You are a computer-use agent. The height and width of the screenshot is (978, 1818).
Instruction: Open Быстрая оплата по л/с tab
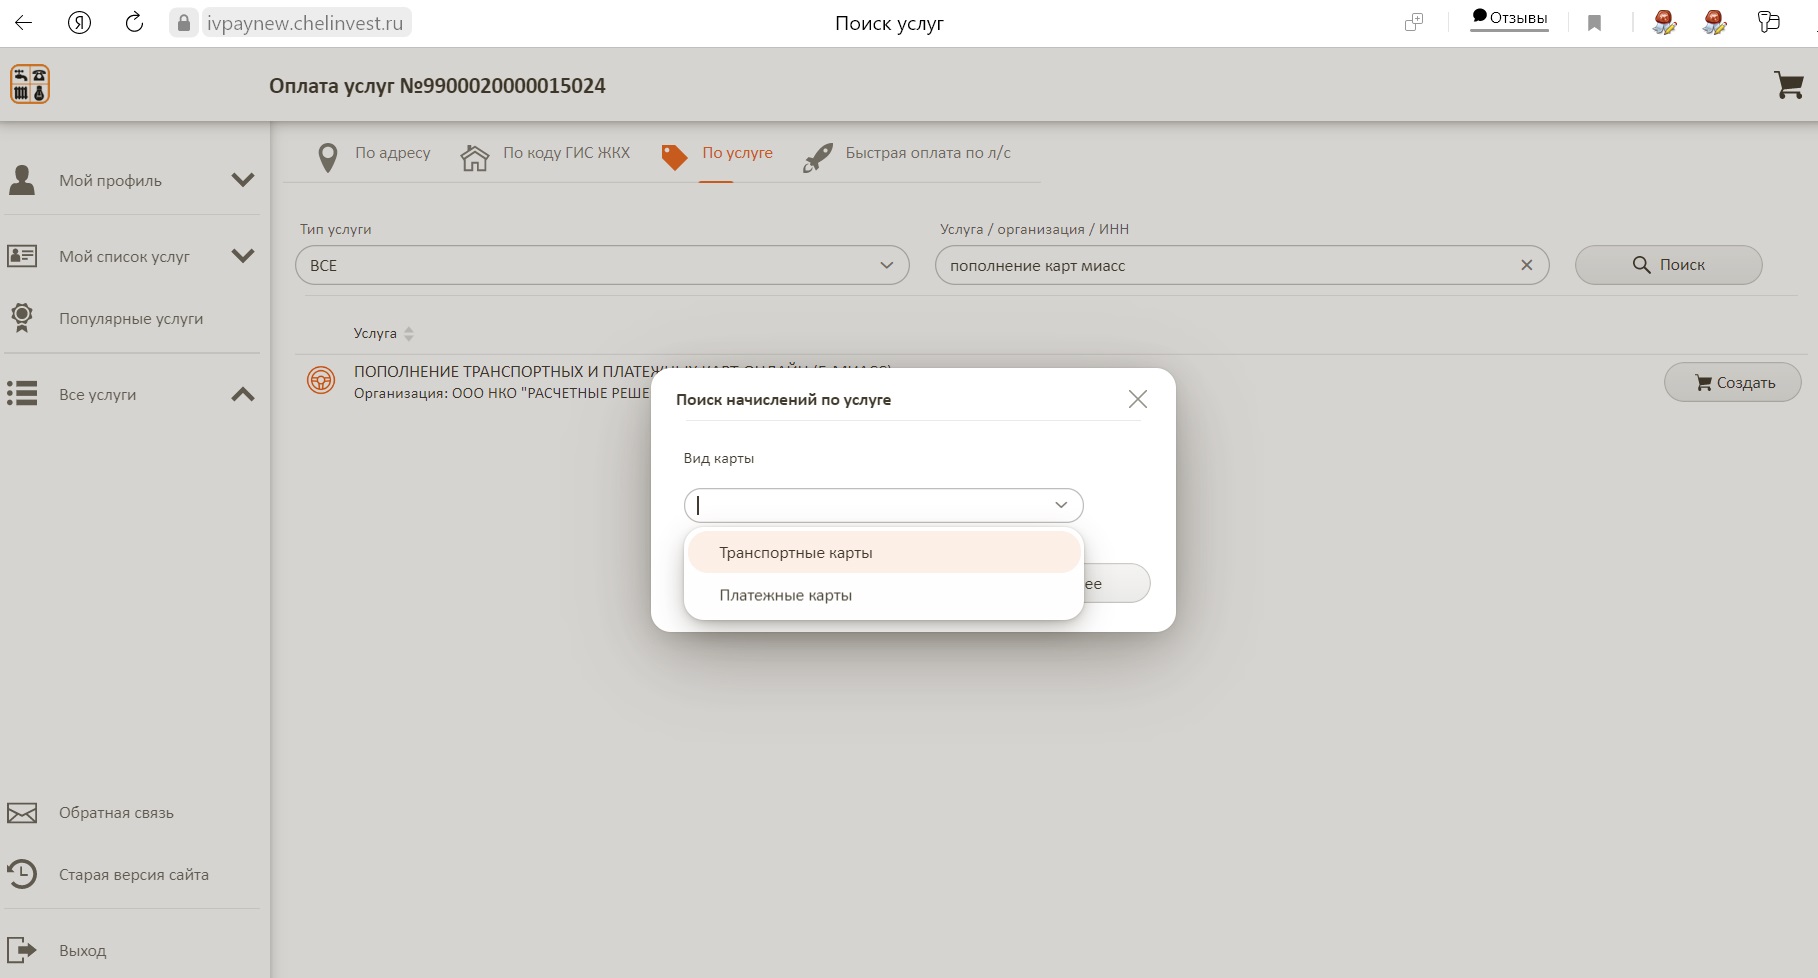pos(928,153)
